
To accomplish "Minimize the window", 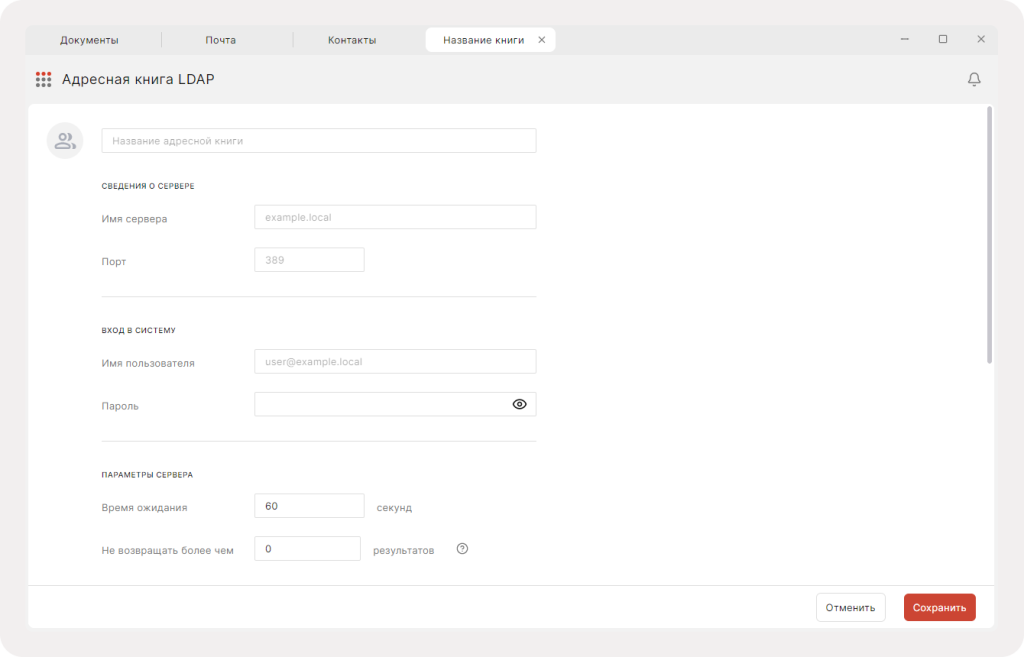I will 904,39.
